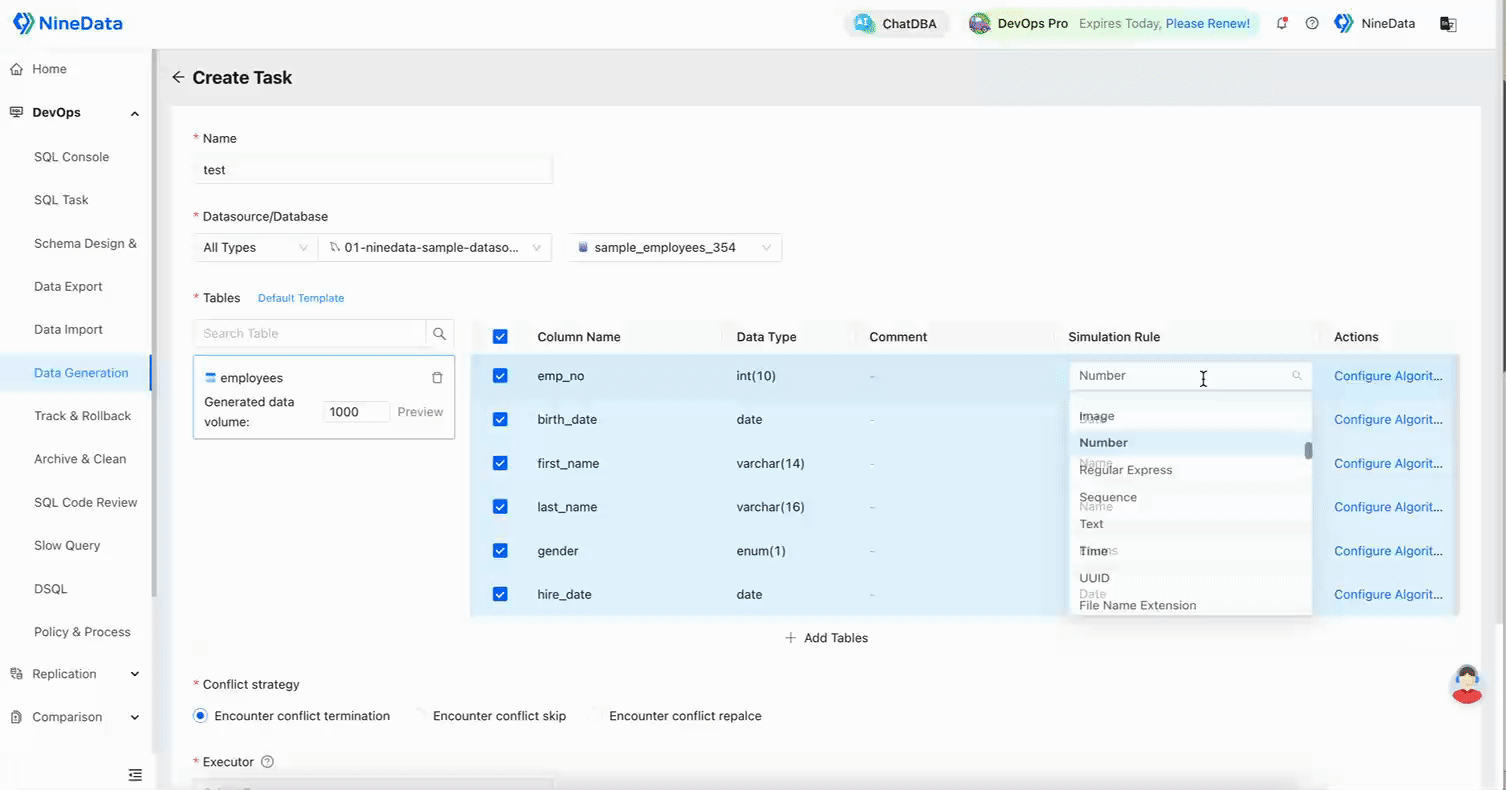
Task: Click the Please Renew! link
Action: pyautogui.click(x=1207, y=23)
